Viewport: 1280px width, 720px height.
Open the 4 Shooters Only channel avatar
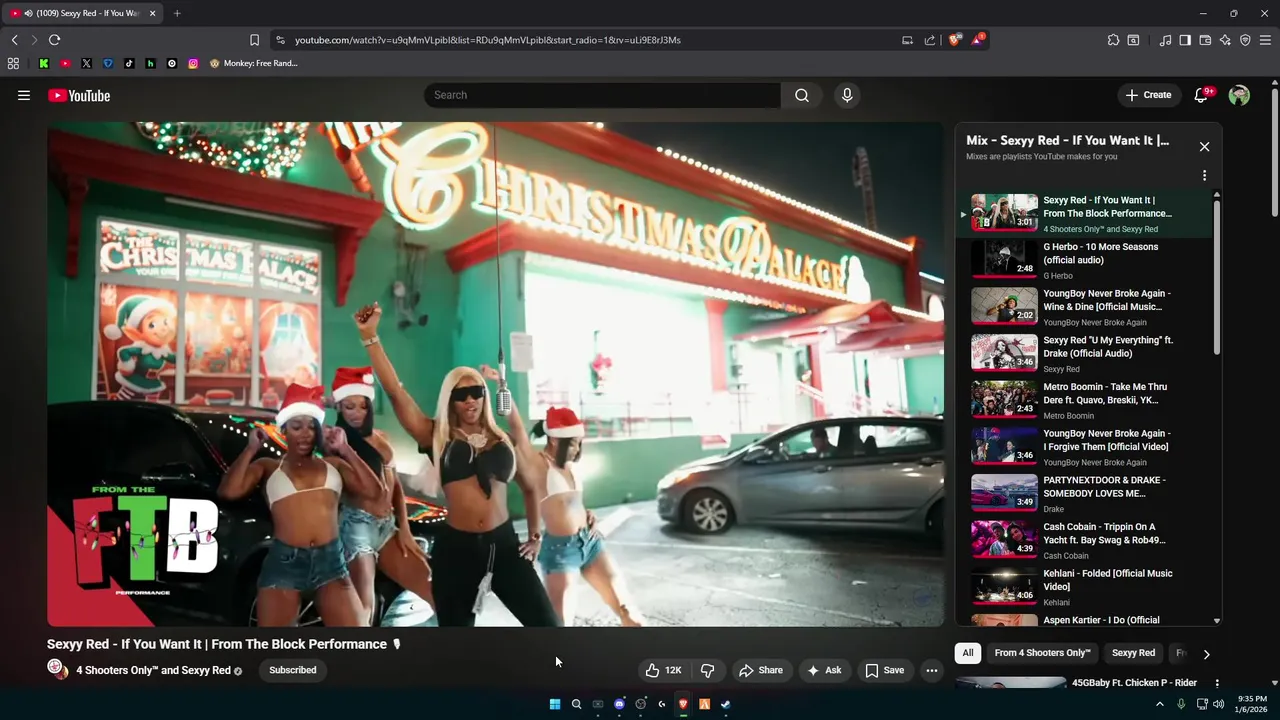tap(57, 669)
